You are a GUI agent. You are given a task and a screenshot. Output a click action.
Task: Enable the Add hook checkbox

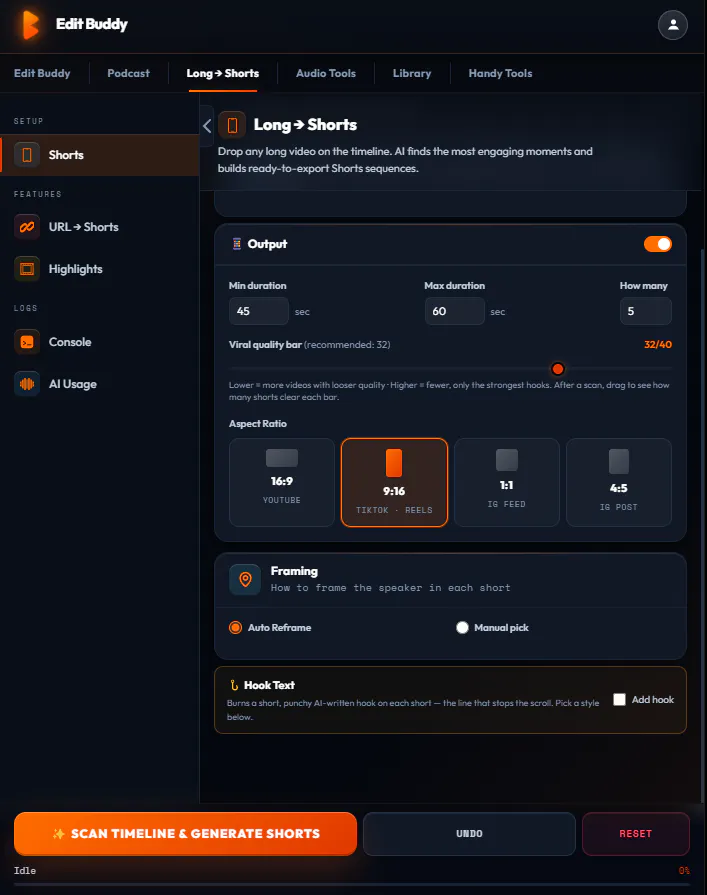(619, 699)
